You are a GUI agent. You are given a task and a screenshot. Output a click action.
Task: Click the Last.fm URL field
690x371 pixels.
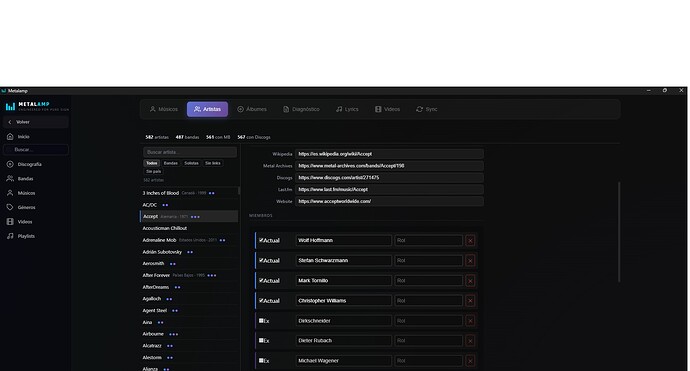point(389,189)
